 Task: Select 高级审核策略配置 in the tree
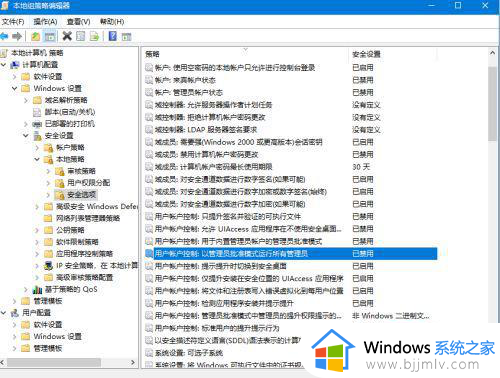[84, 277]
